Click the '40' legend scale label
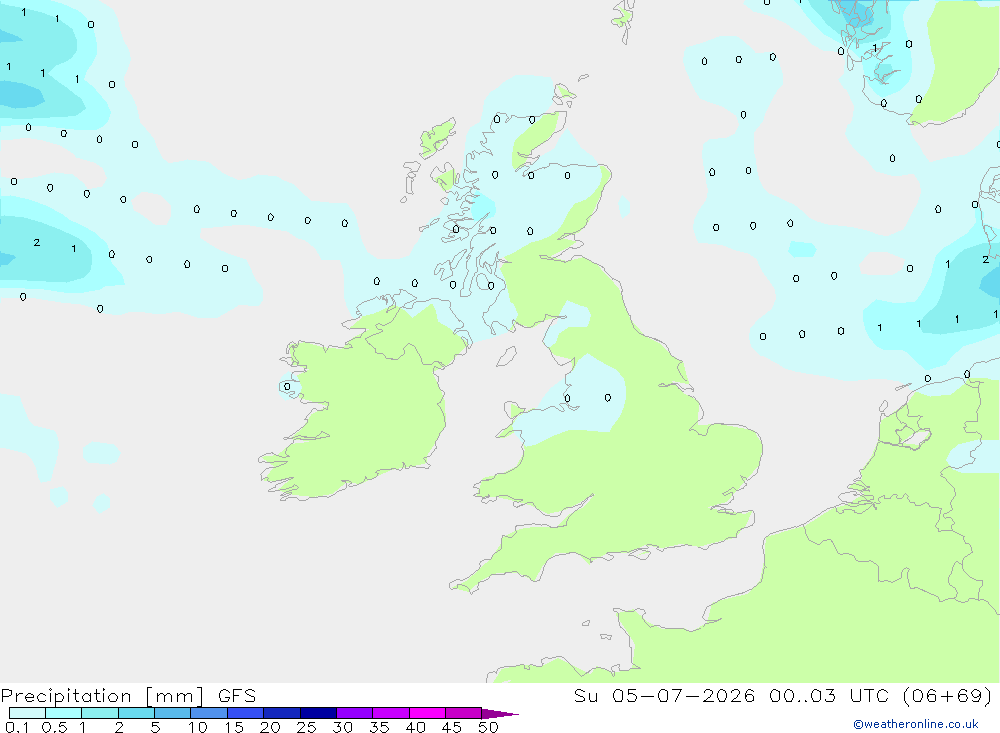1000x733 pixels. coord(416,727)
